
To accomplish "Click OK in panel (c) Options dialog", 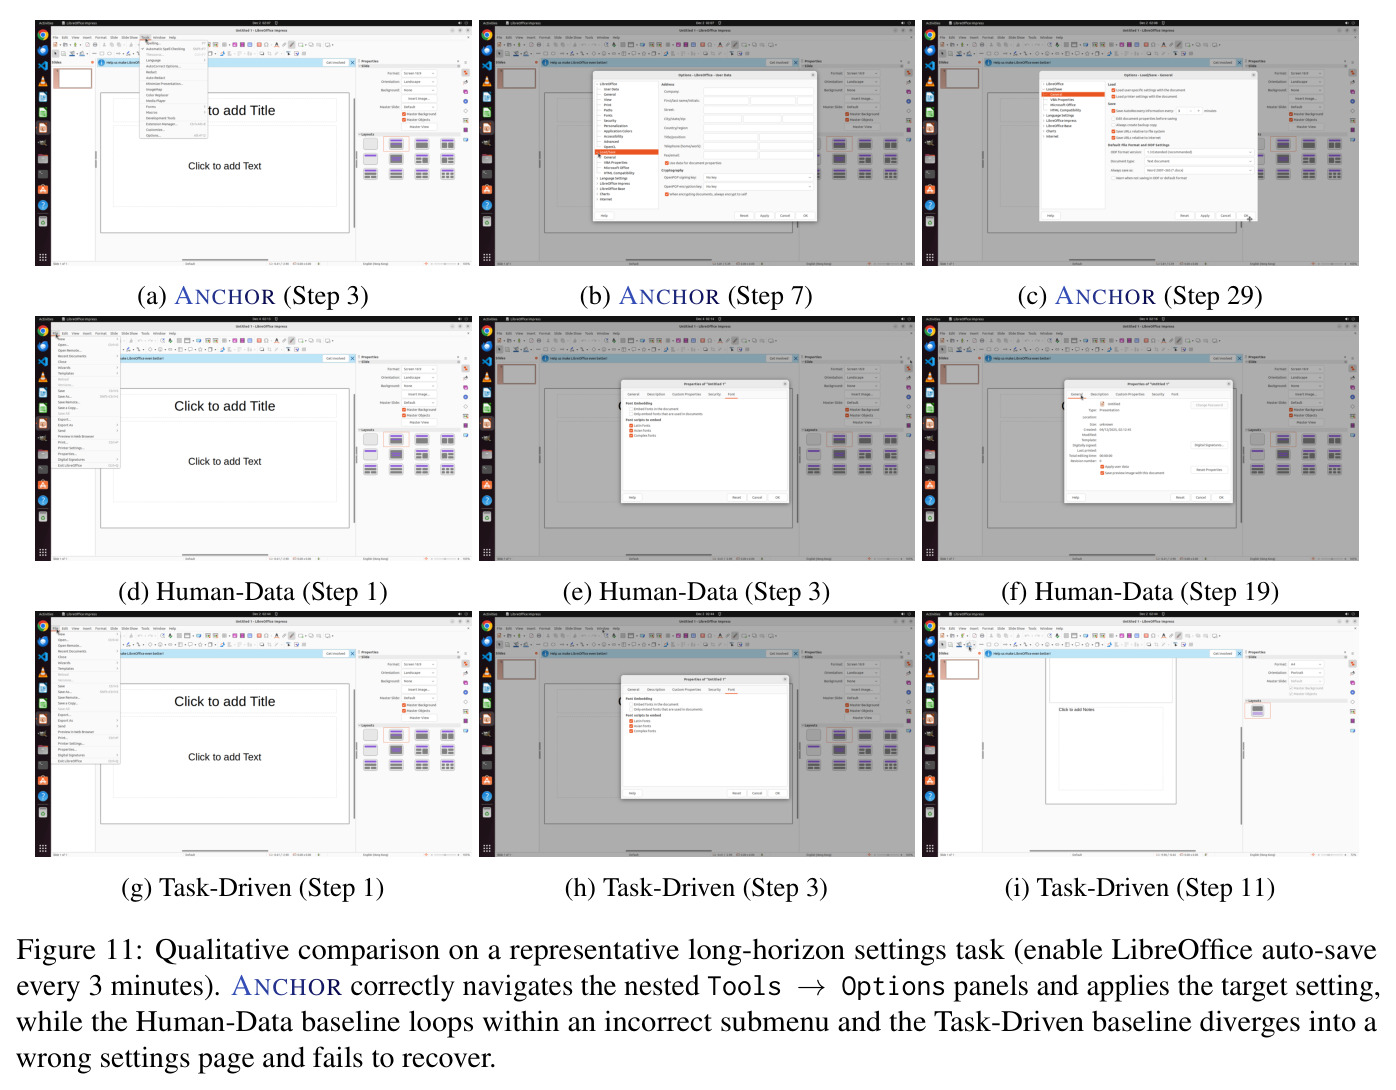I will tap(1246, 215).
